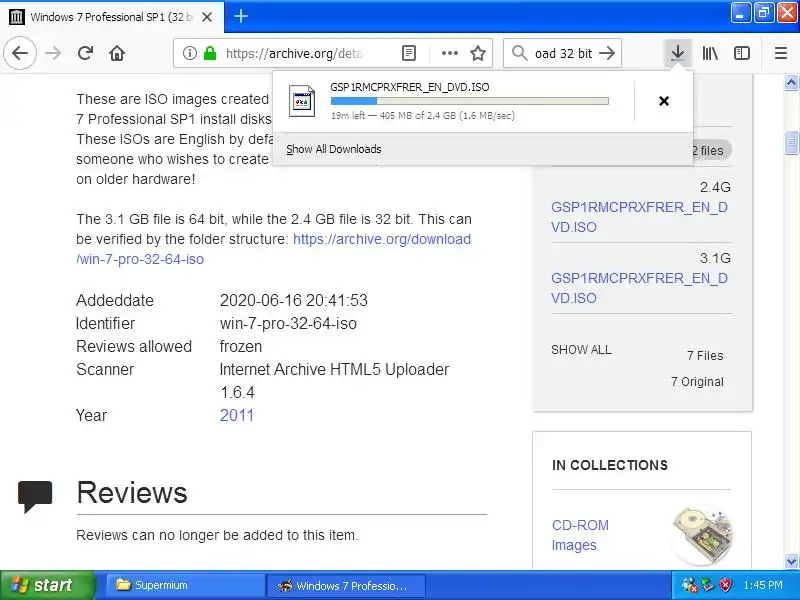
Task: Click the search magnifier icon
Action: [519, 53]
